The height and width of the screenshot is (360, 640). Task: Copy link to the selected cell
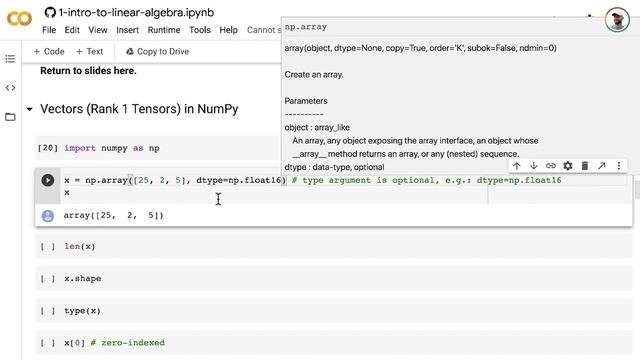coord(551,166)
